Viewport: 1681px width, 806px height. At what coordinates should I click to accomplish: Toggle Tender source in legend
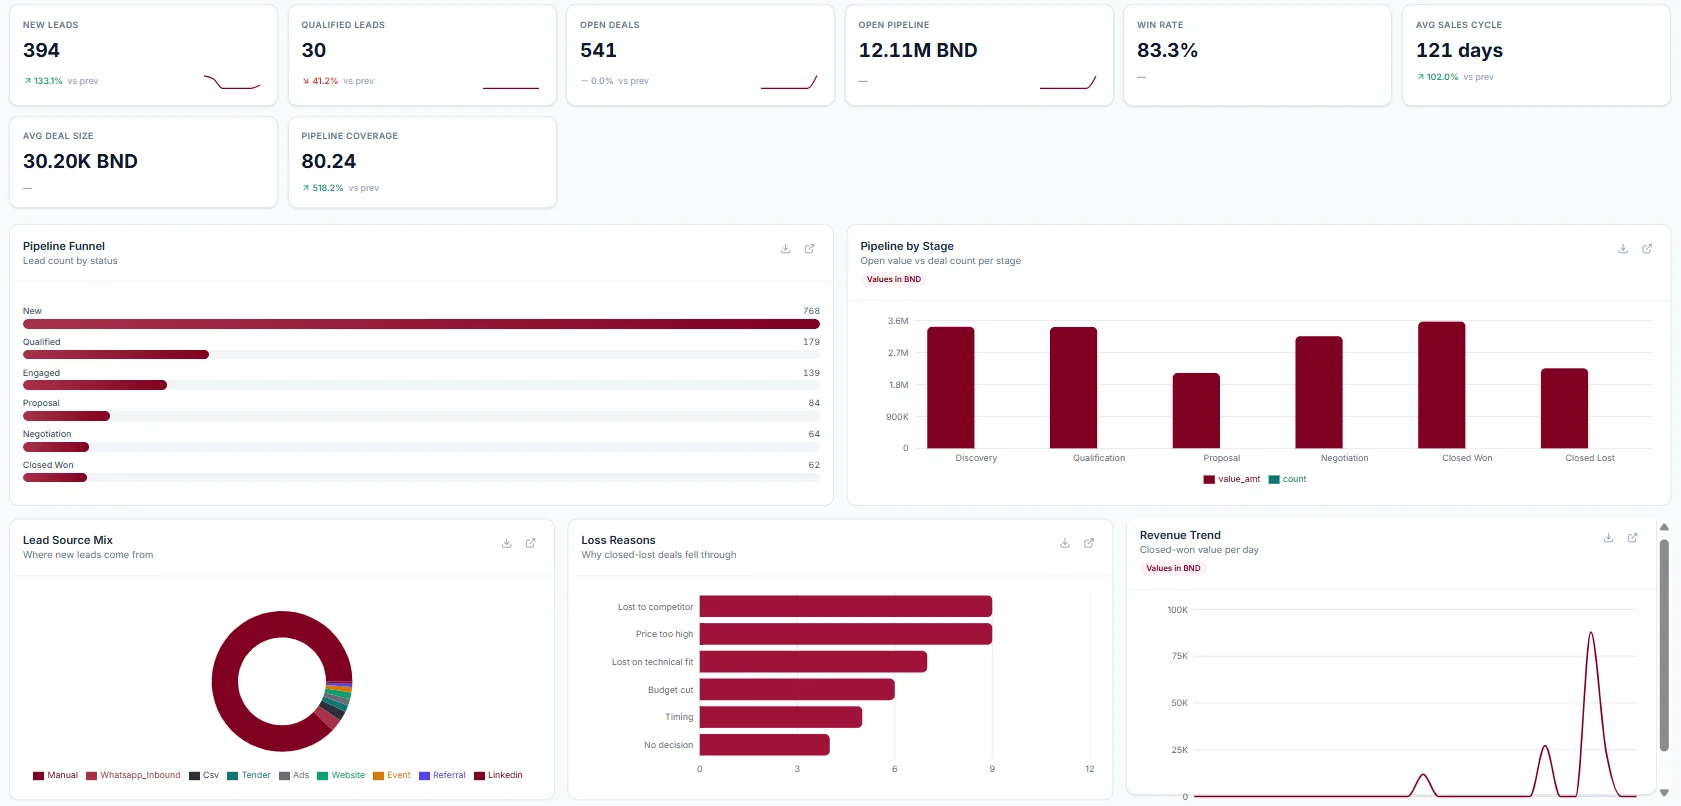point(249,775)
